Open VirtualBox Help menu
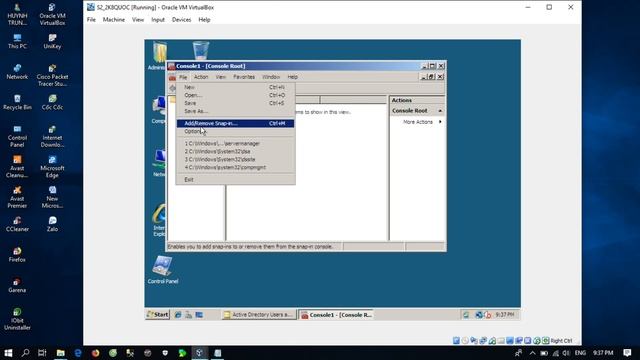This screenshot has width=640, height=360. 204,20
